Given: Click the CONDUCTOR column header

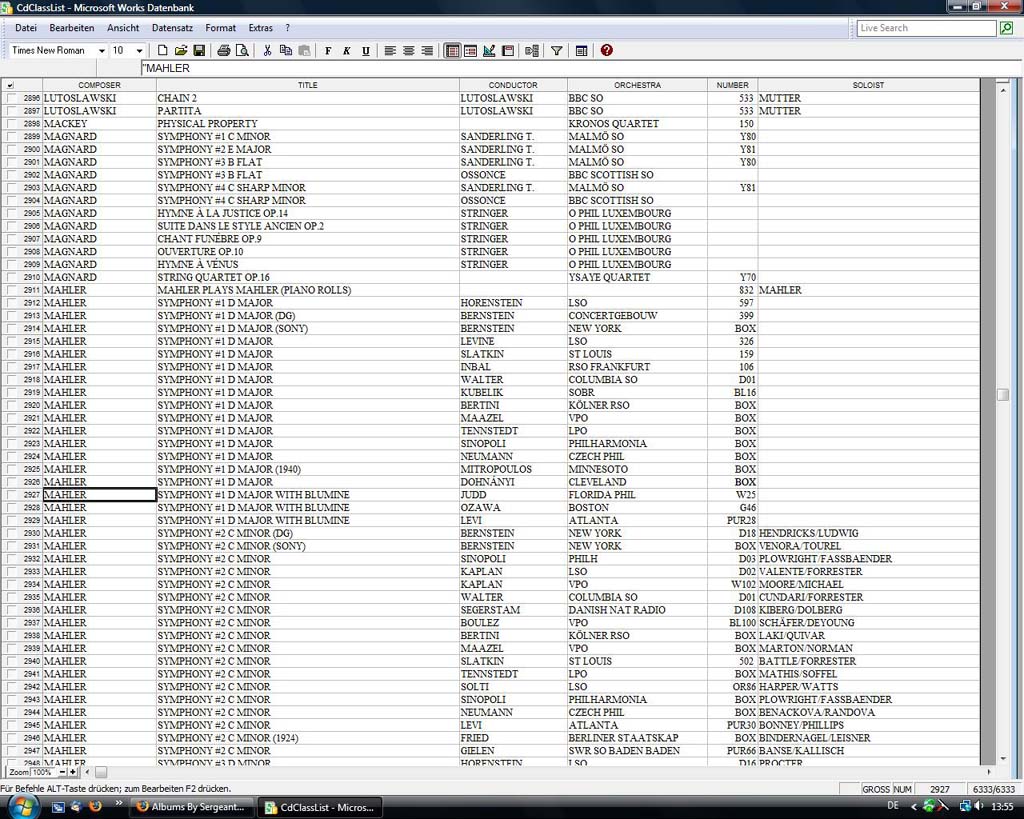Looking at the screenshot, I should (513, 85).
